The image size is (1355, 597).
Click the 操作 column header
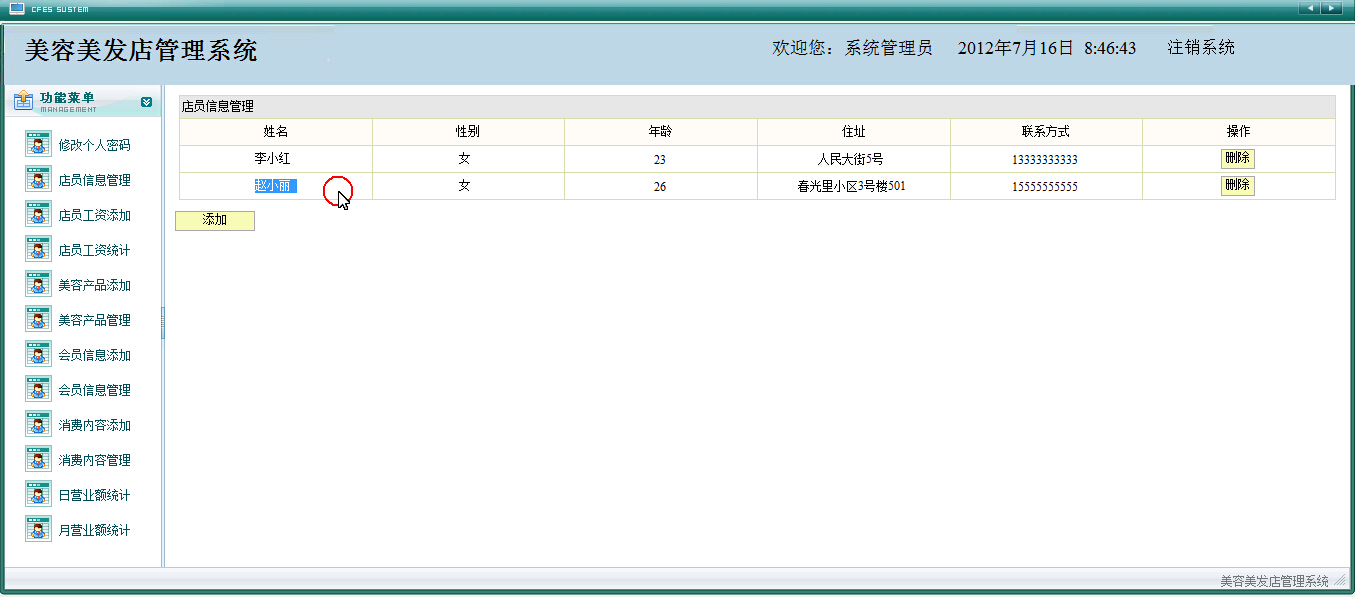tap(1239, 132)
